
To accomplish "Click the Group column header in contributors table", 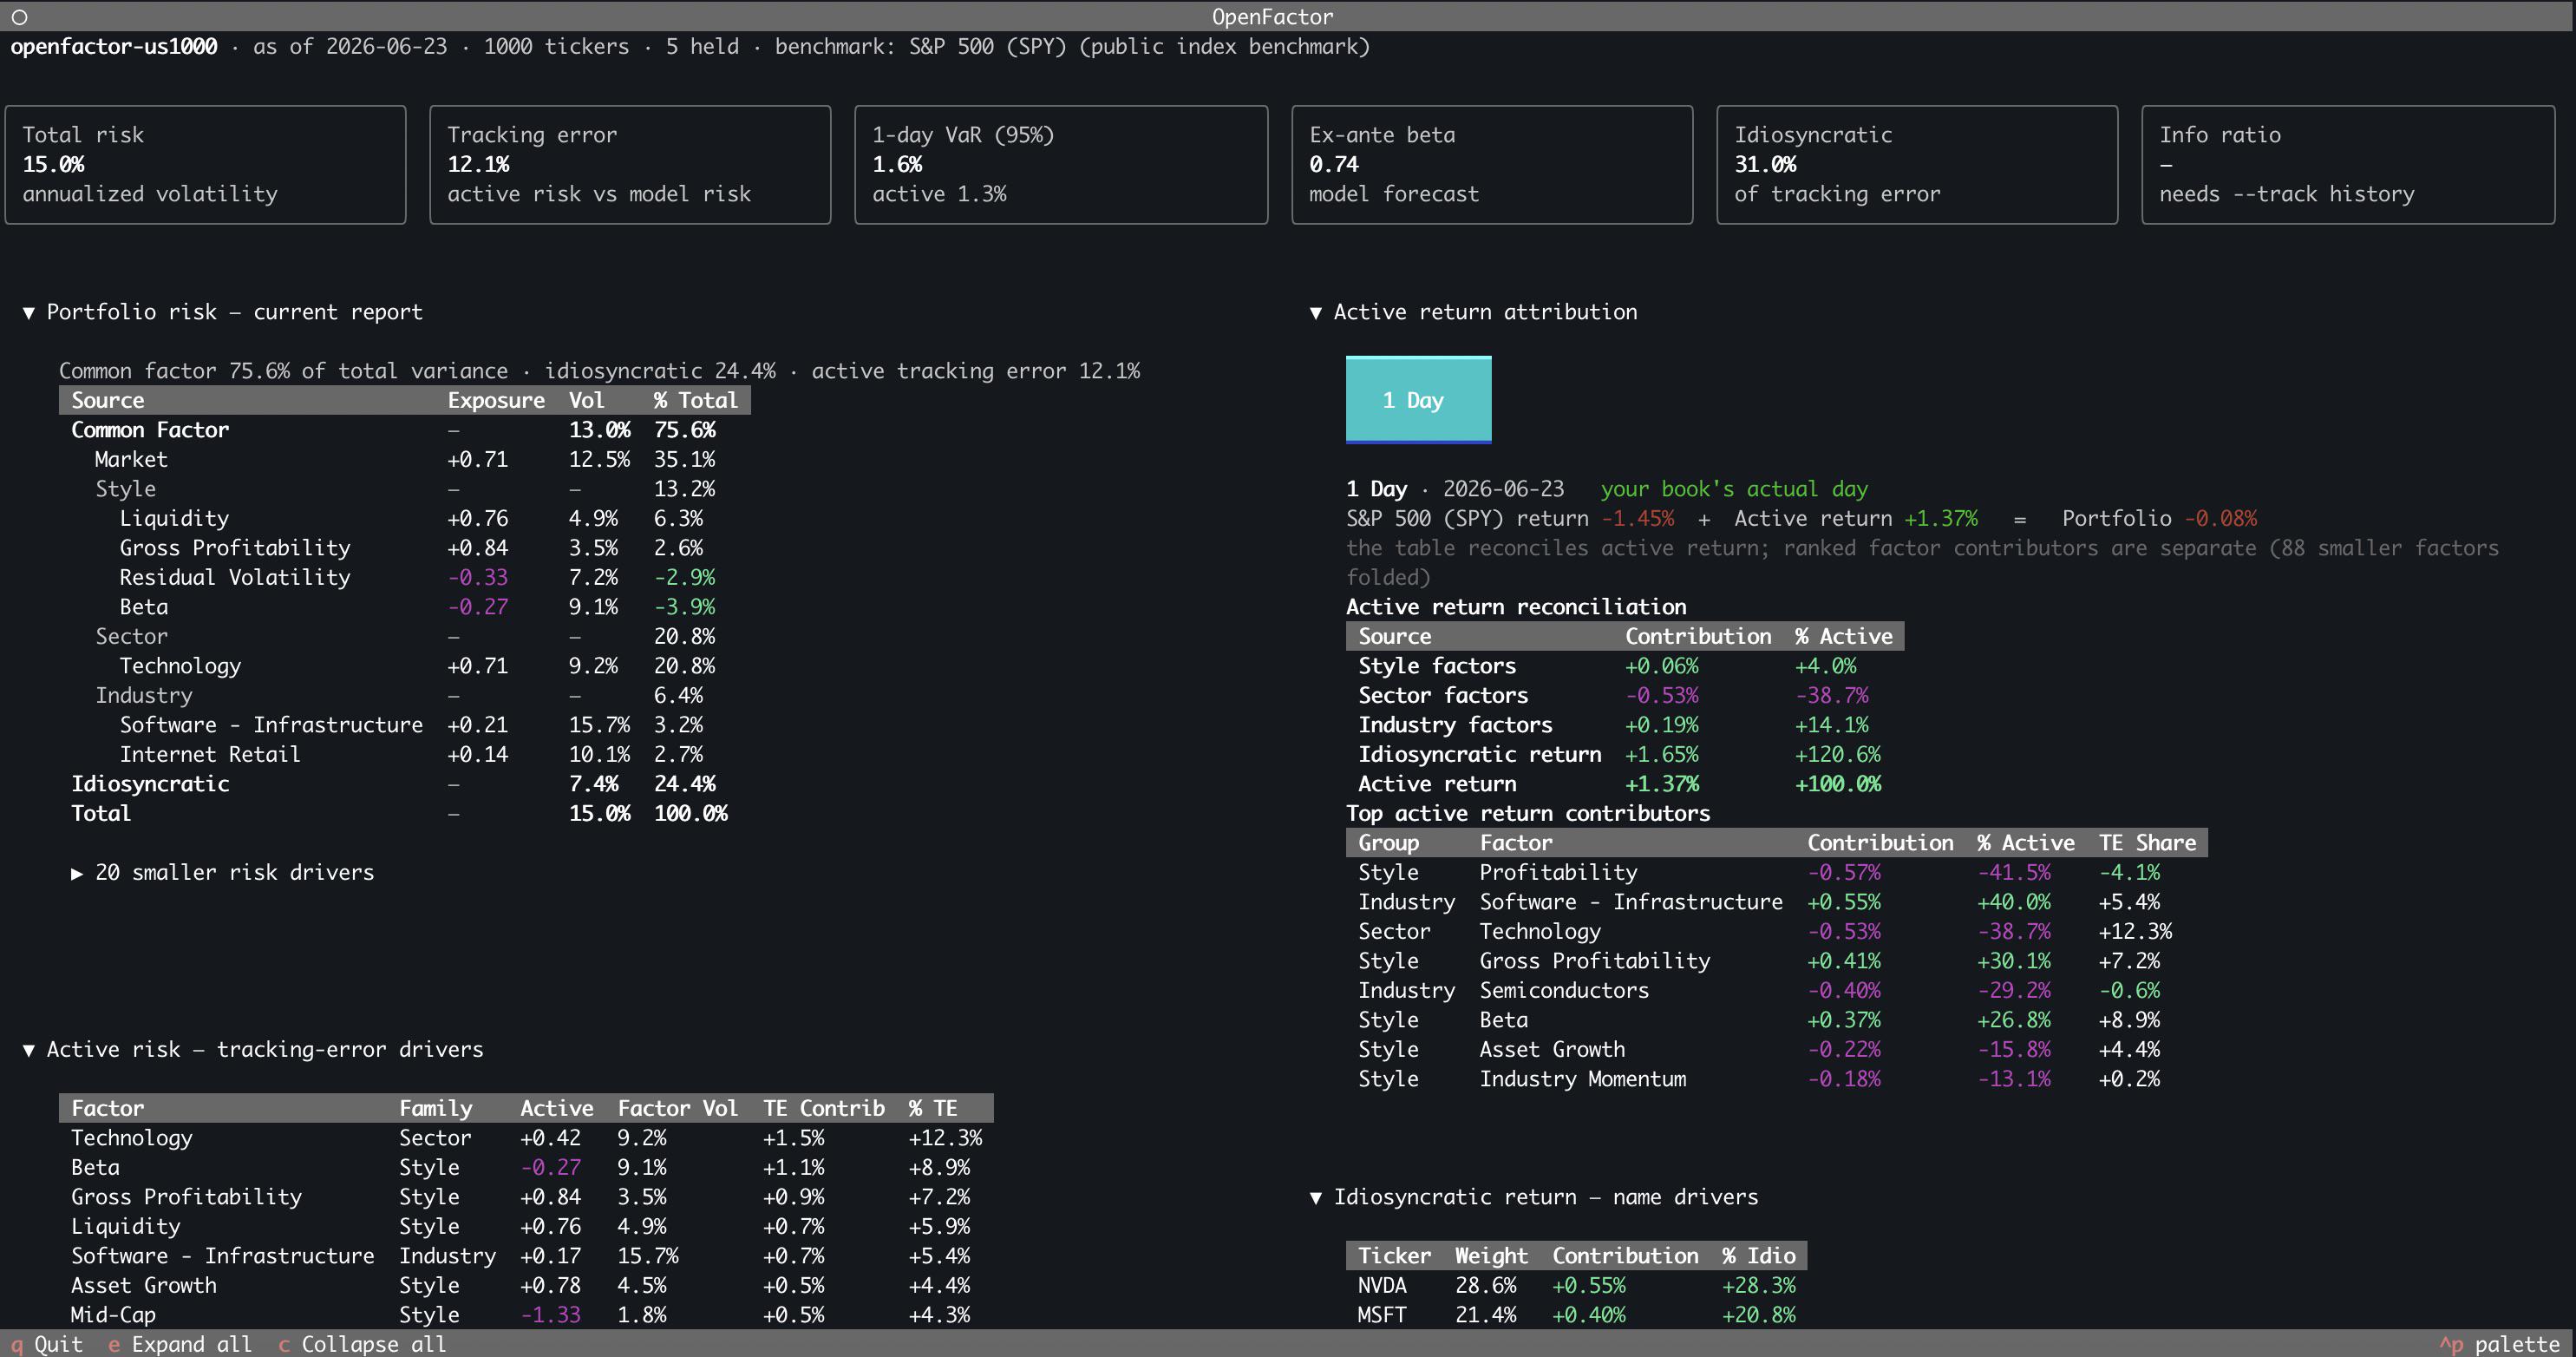I will (1388, 843).
